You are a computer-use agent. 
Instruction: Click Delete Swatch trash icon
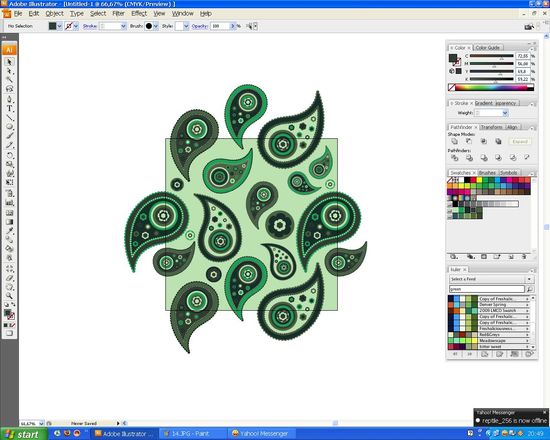click(x=524, y=257)
